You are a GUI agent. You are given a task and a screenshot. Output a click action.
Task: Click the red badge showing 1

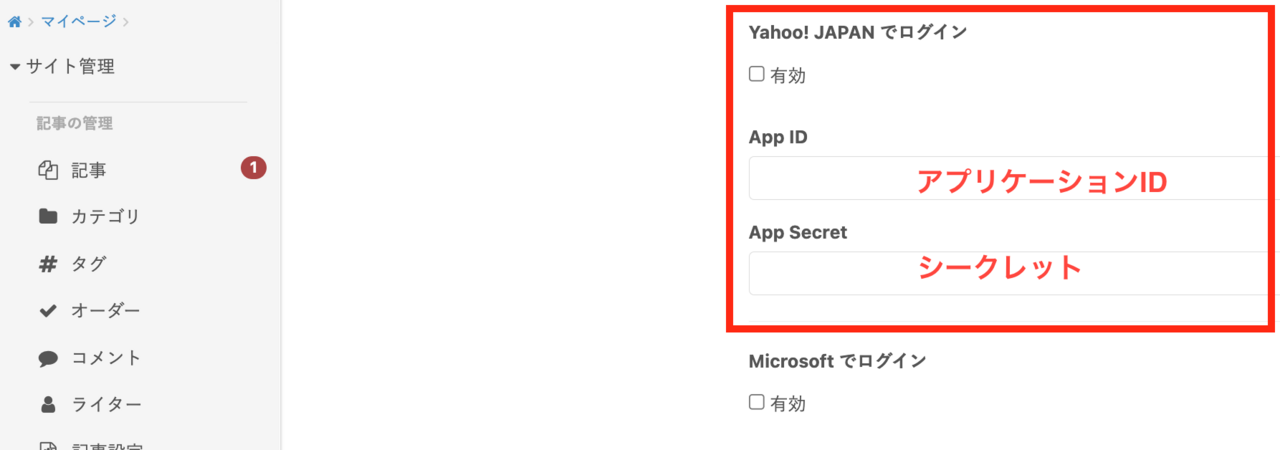coord(253,168)
